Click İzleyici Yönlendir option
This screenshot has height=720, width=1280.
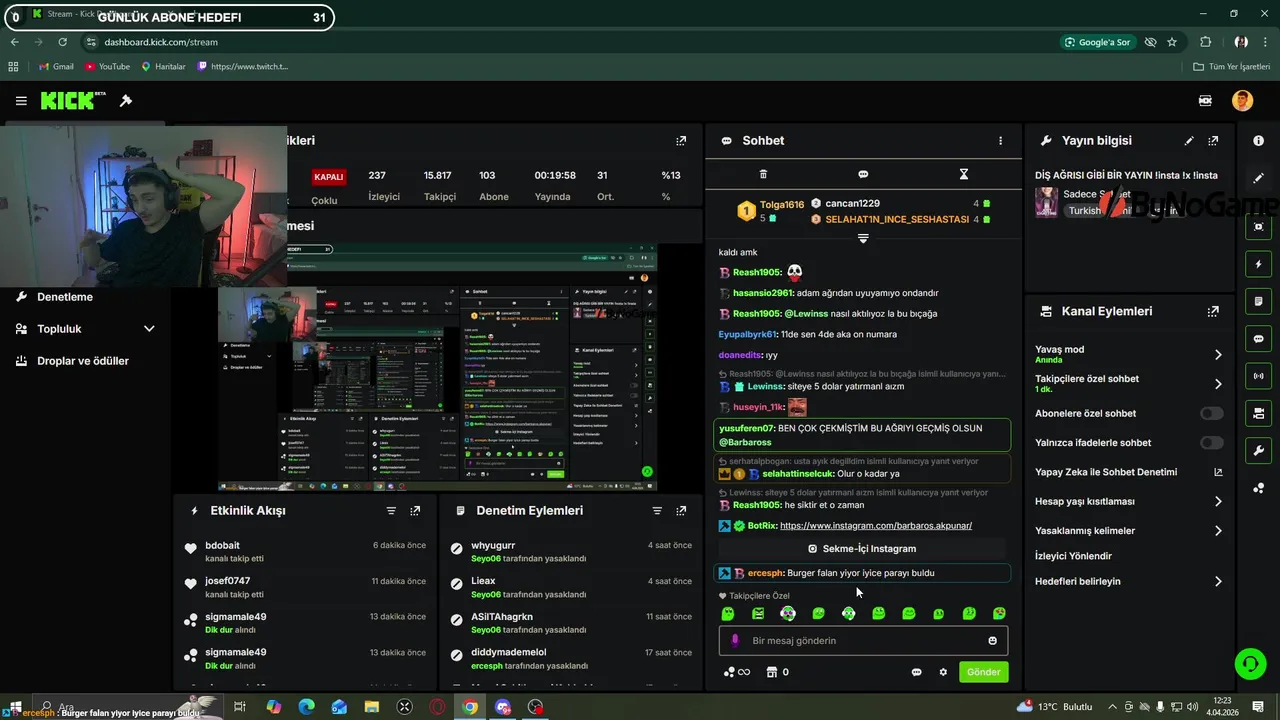pos(1073,556)
